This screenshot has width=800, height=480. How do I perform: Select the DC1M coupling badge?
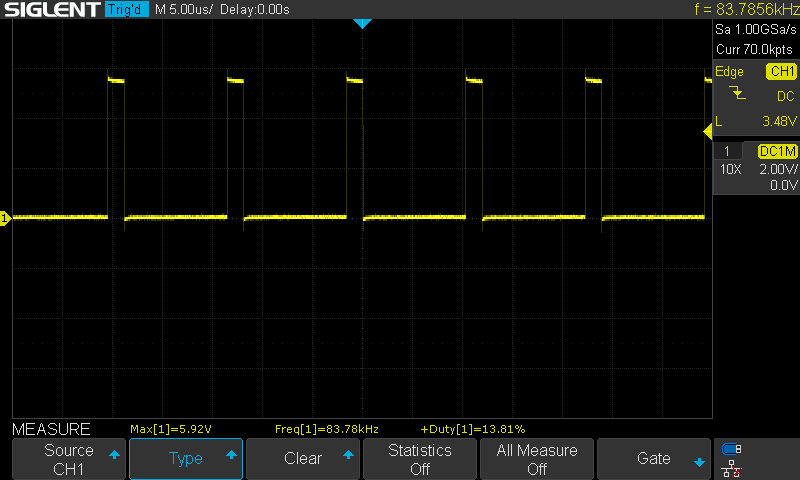point(777,151)
